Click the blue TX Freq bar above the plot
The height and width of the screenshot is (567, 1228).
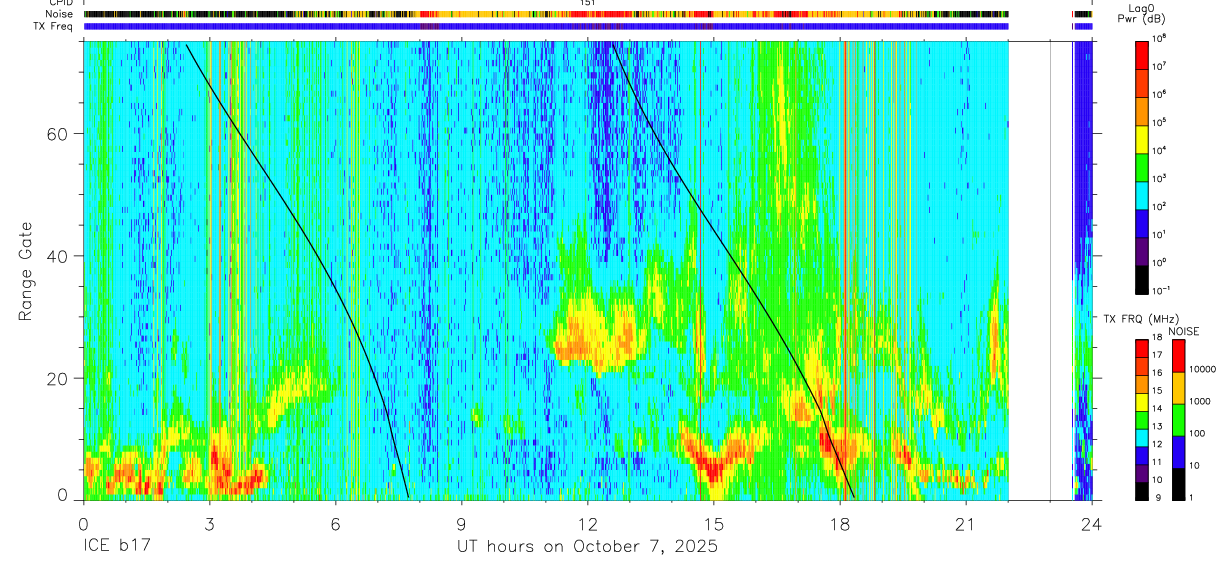pyautogui.click(x=546, y=26)
